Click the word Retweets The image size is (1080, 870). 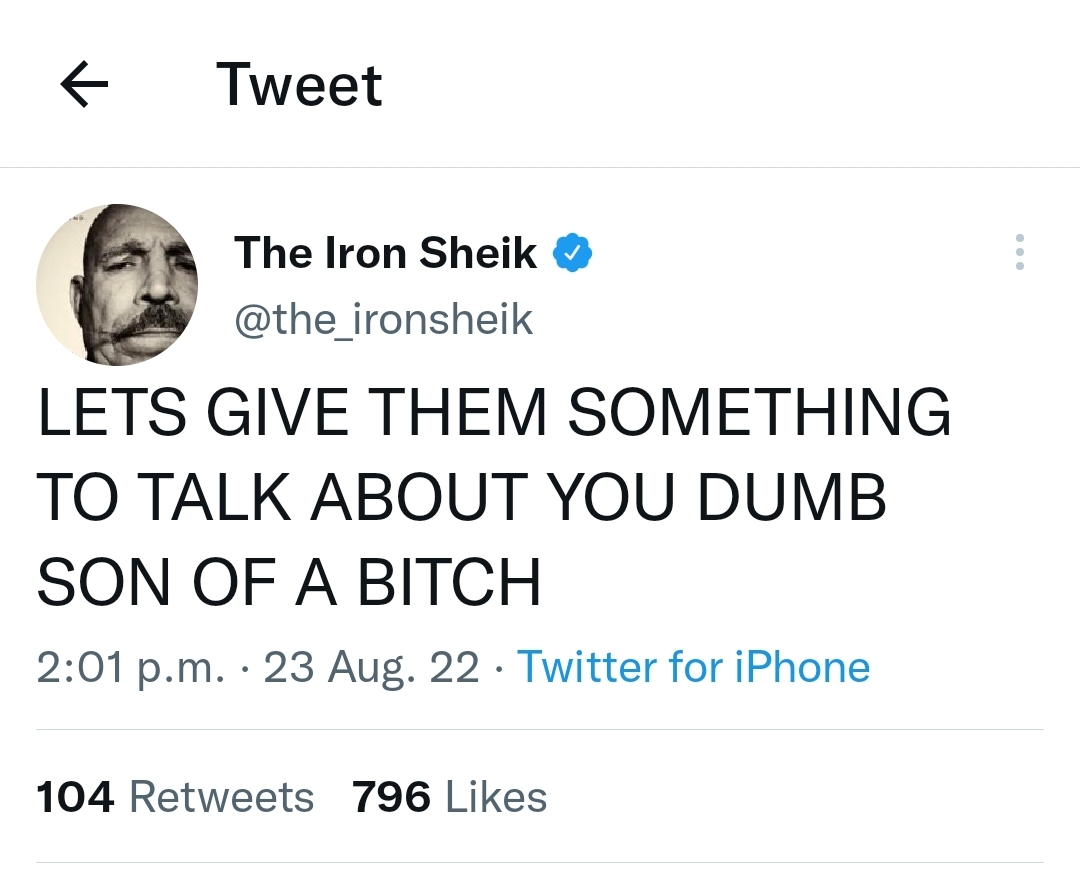click(x=222, y=797)
